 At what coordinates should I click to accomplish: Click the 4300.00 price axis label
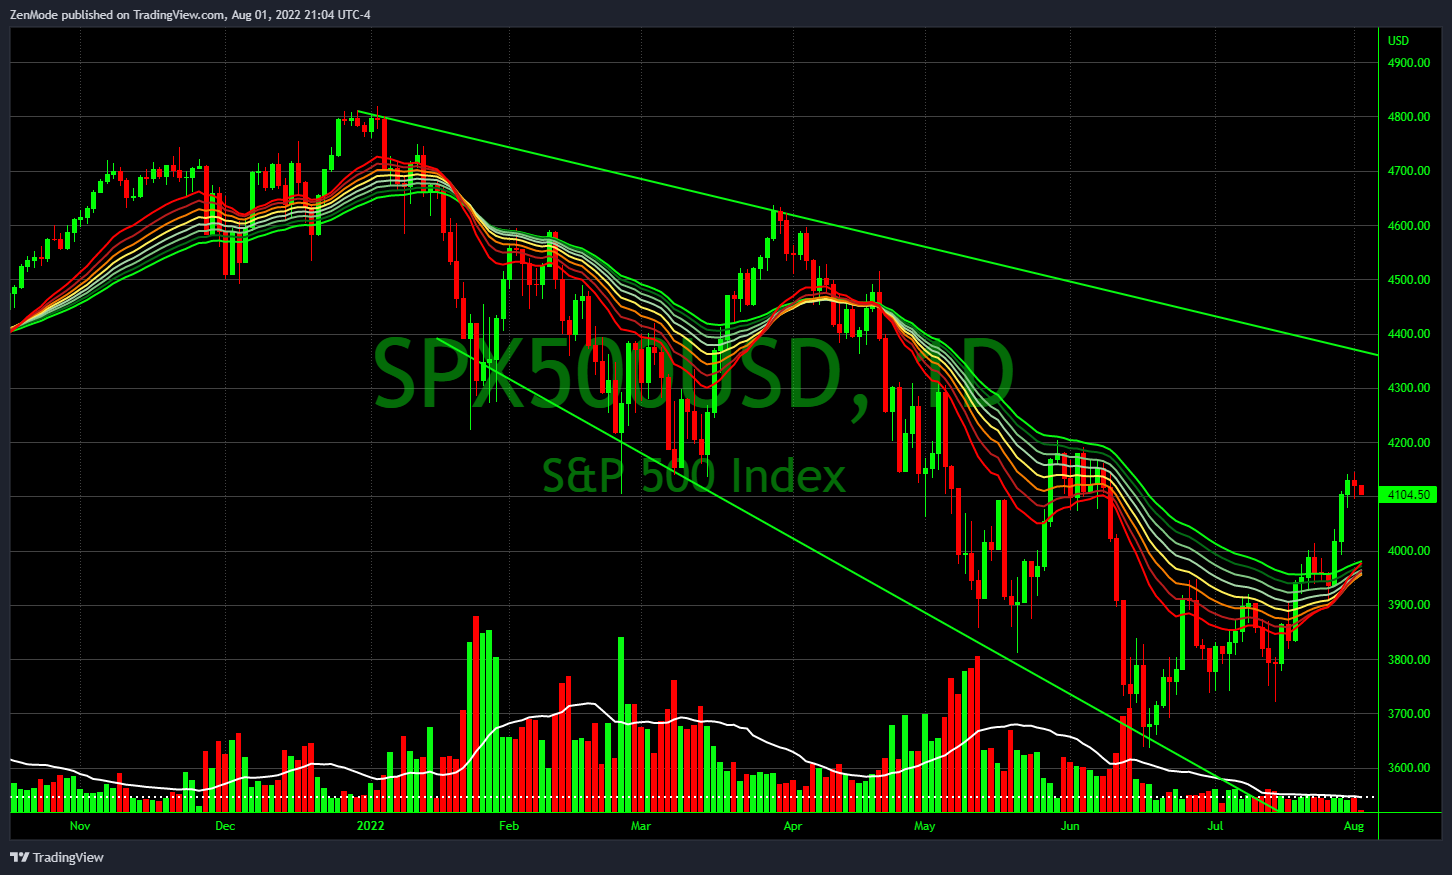(1408, 388)
